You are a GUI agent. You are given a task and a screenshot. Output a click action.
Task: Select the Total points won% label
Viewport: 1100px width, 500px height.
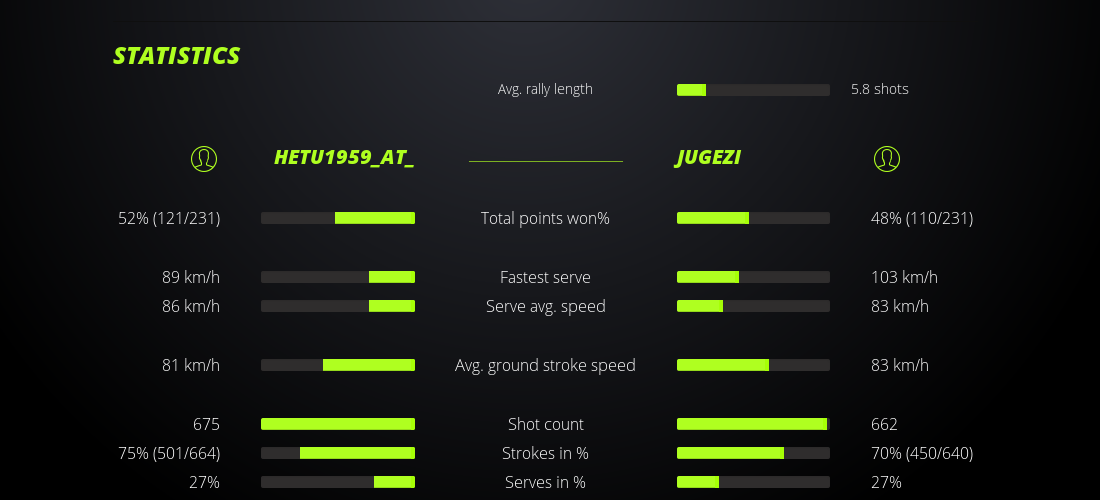tap(545, 218)
